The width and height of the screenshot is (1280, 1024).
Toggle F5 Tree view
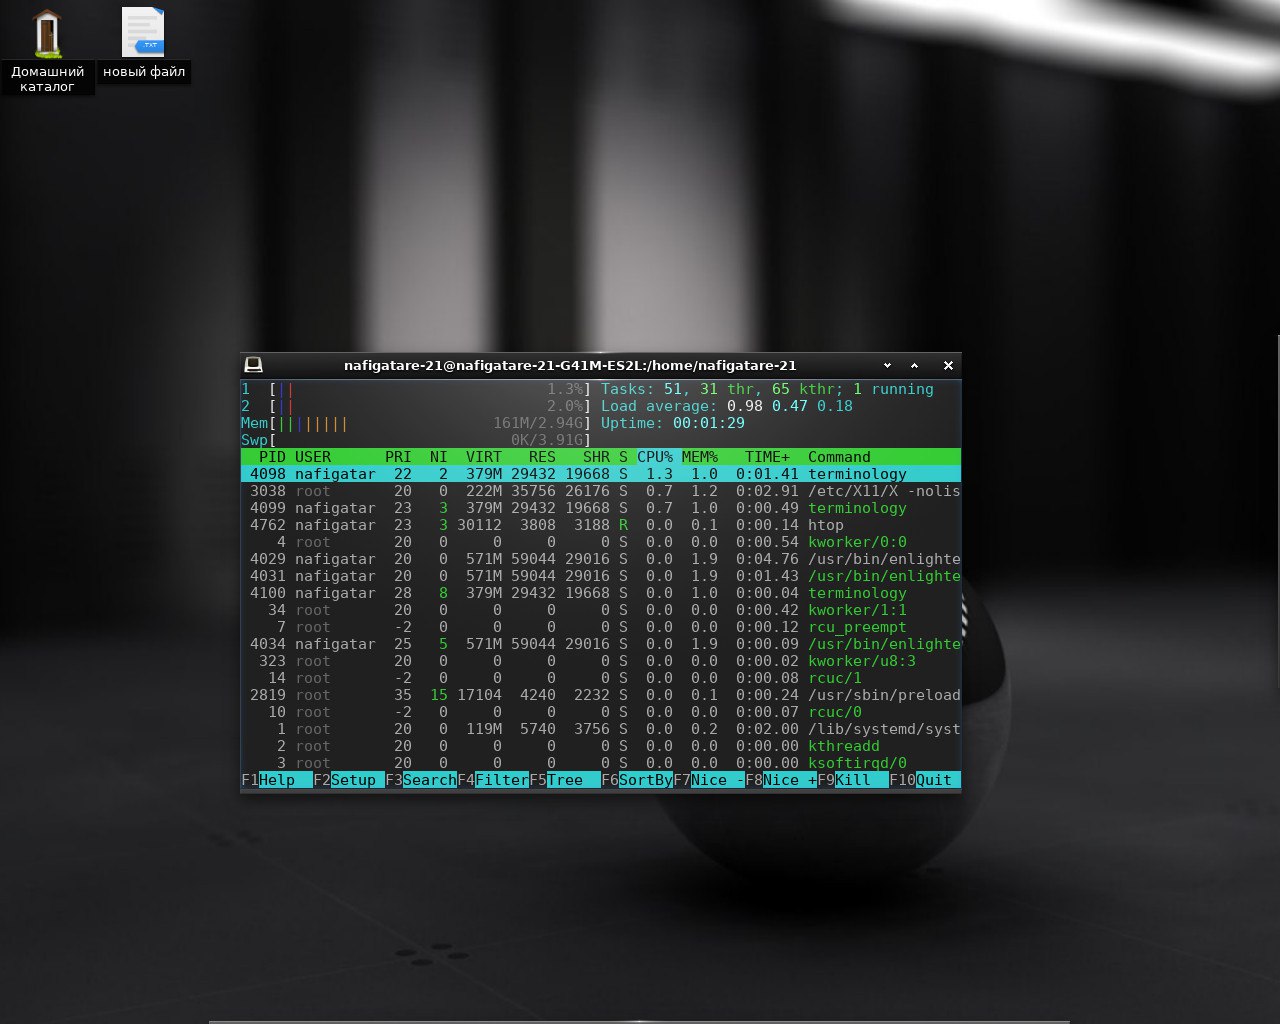point(565,780)
